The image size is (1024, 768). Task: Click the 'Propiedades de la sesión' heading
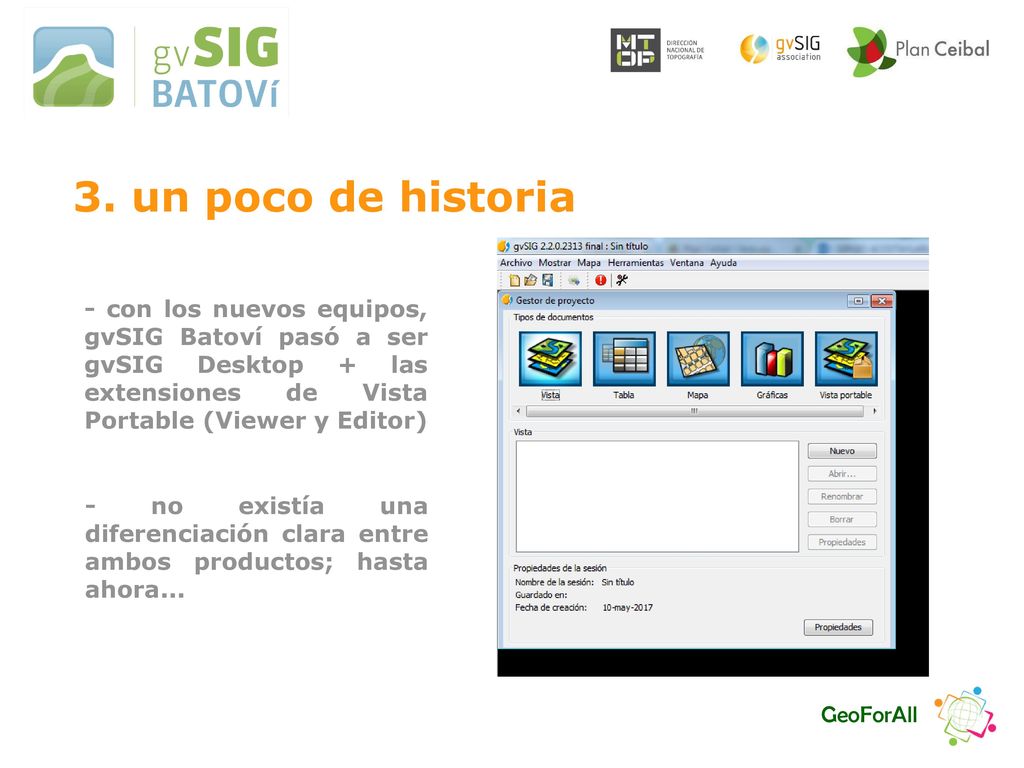560,568
